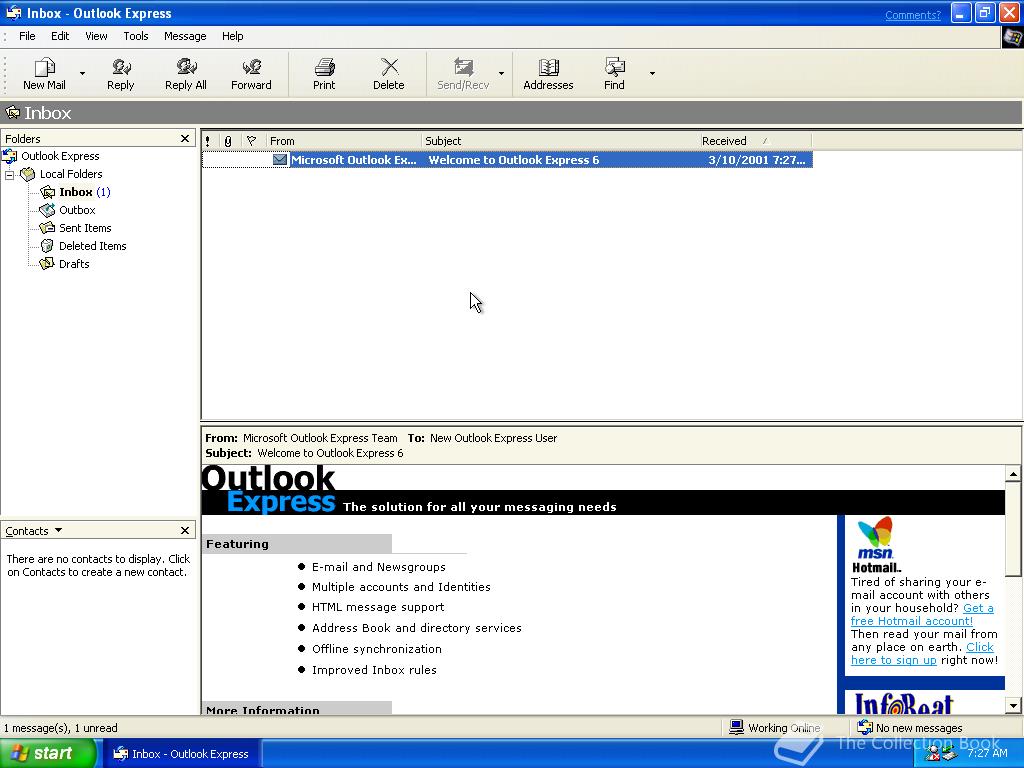Image resolution: width=1024 pixels, height=768 pixels.
Task: Open the Find dropdown arrow
Action: pos(652,74)
